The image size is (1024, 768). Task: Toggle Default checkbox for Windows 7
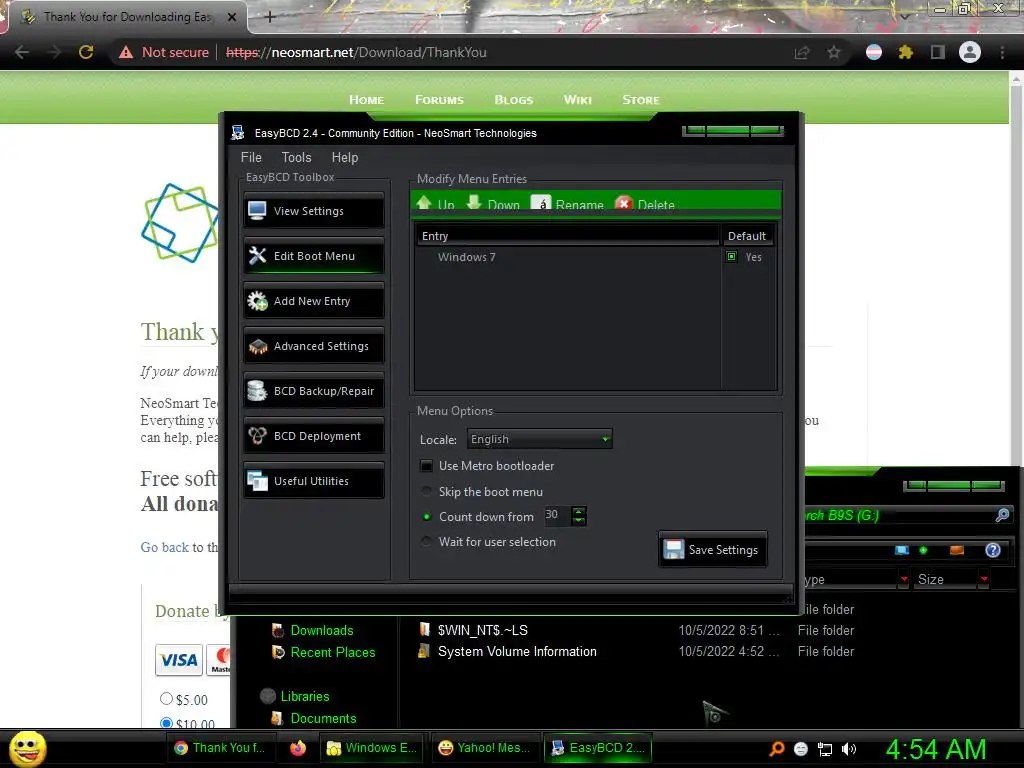coord(731,257)
